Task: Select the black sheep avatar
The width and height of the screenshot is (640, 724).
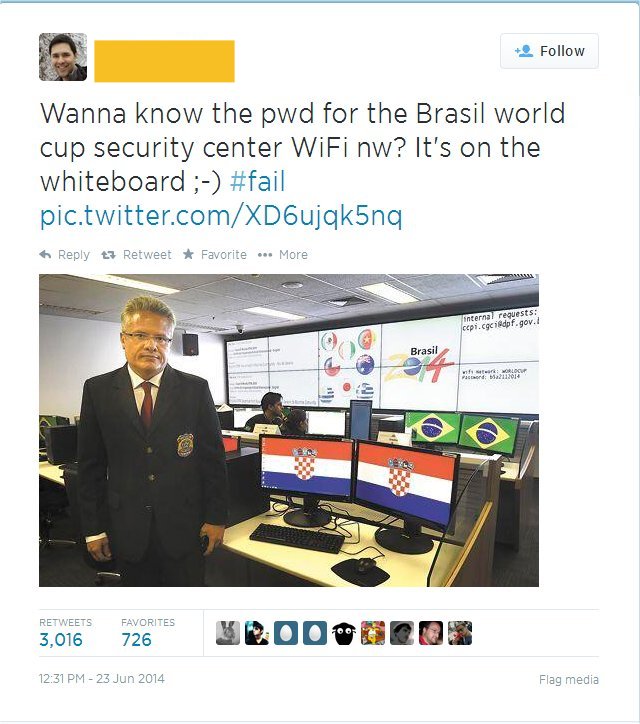Action: 344,633
